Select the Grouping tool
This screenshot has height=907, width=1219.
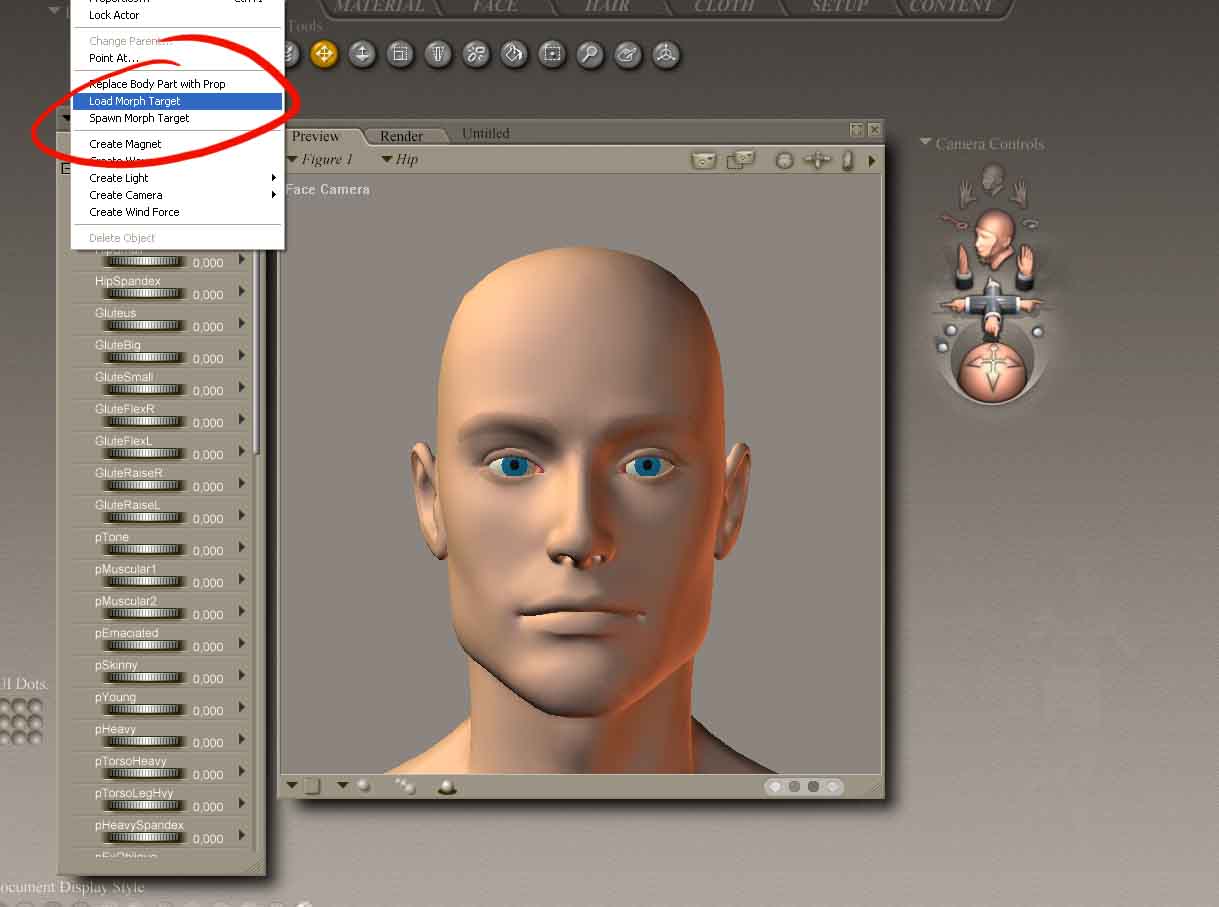[x=552, y=53]
